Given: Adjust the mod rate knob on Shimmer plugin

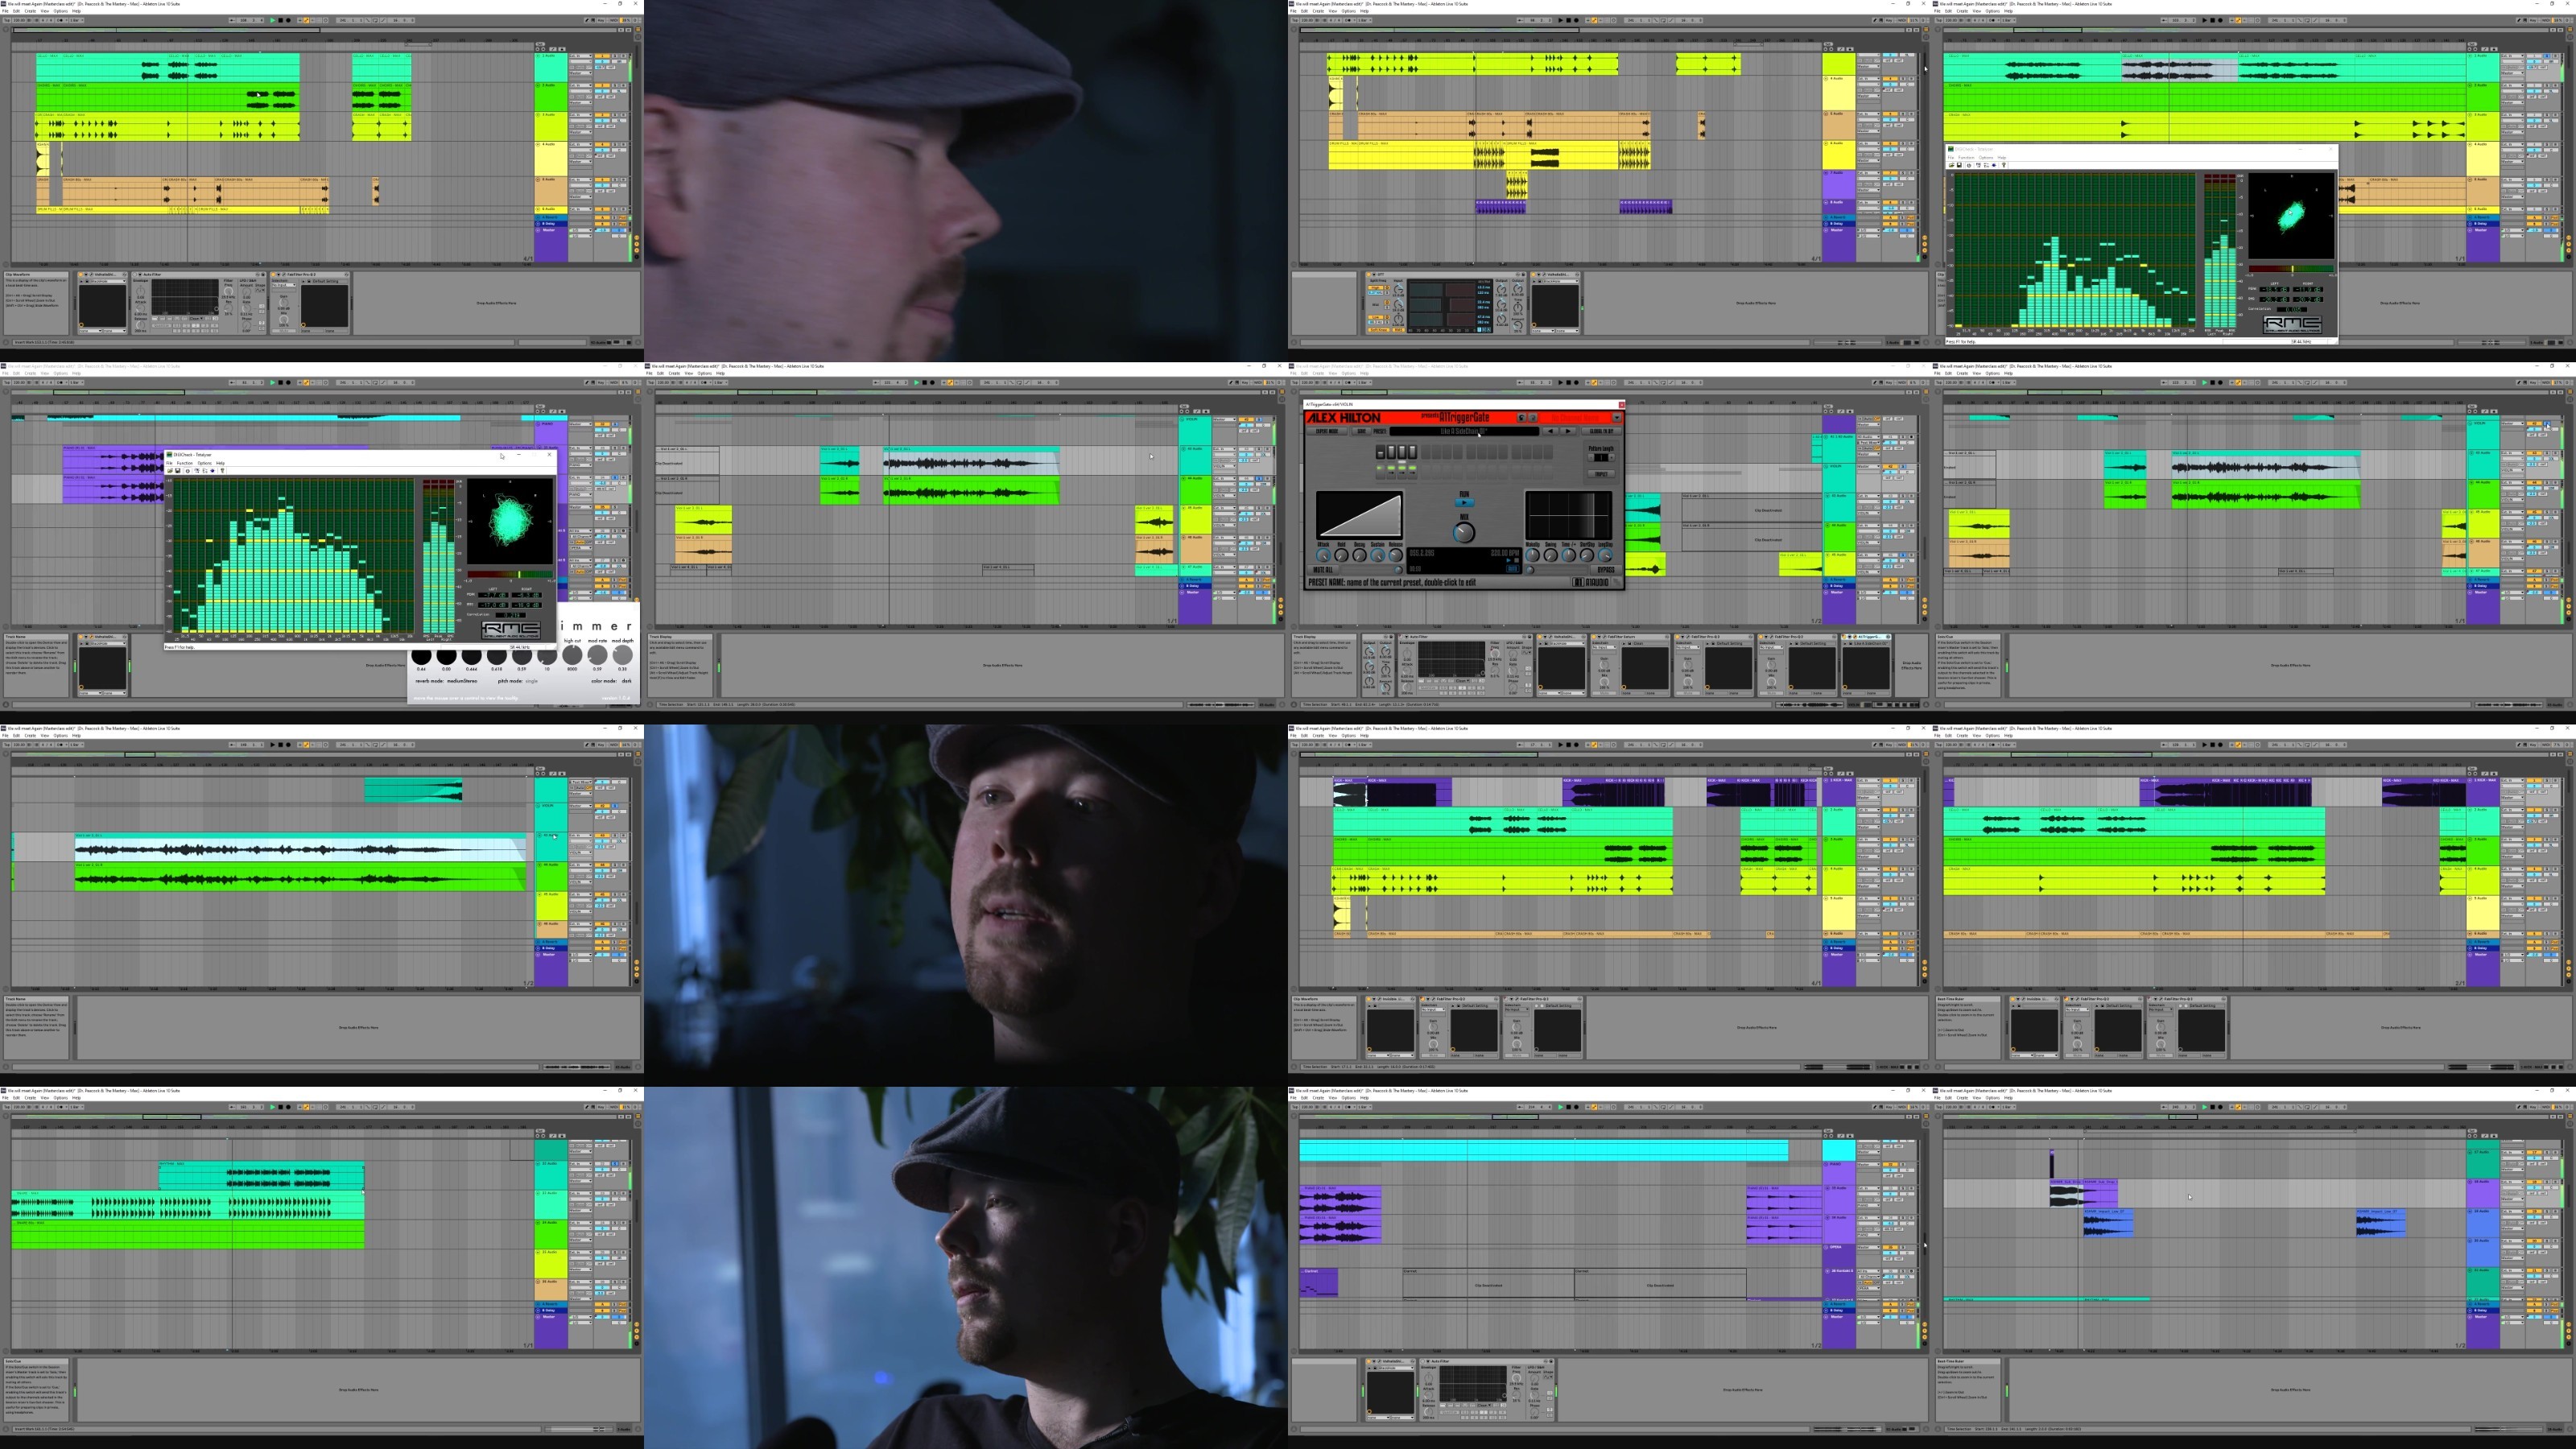Looking at the screenshot, I should [597, 655].
